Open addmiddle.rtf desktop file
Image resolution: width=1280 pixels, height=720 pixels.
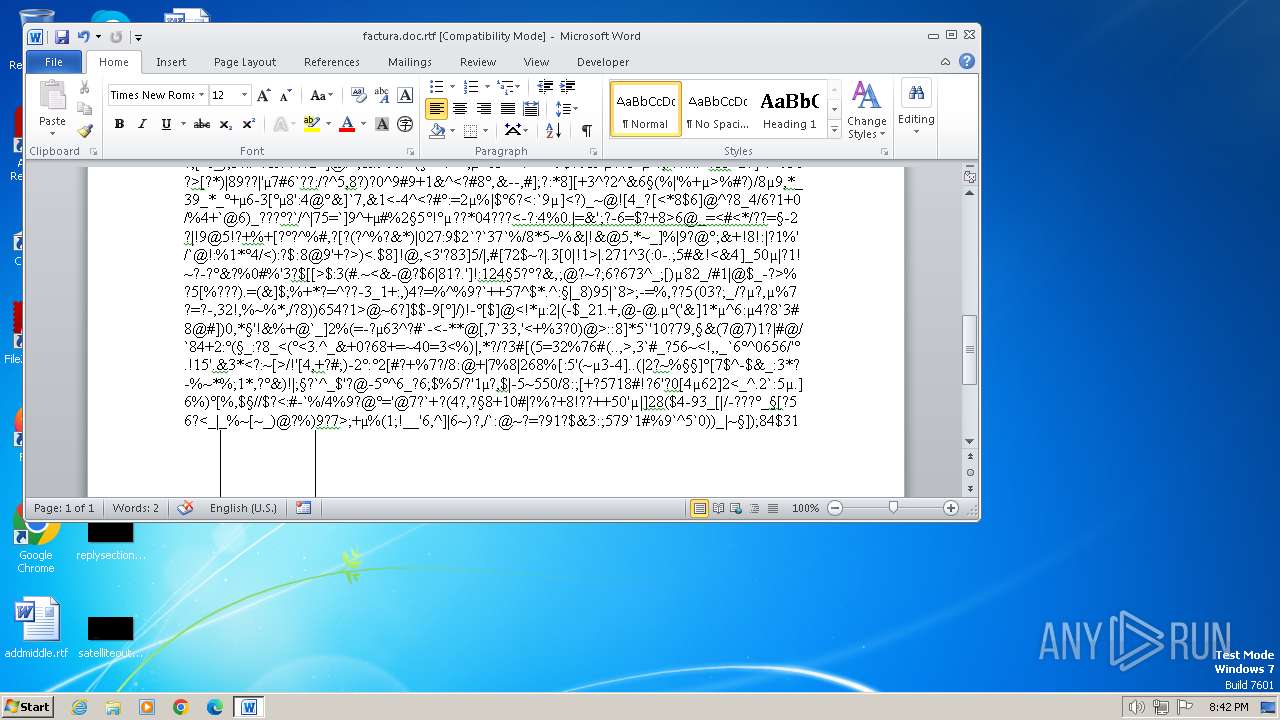coord(36,629)
